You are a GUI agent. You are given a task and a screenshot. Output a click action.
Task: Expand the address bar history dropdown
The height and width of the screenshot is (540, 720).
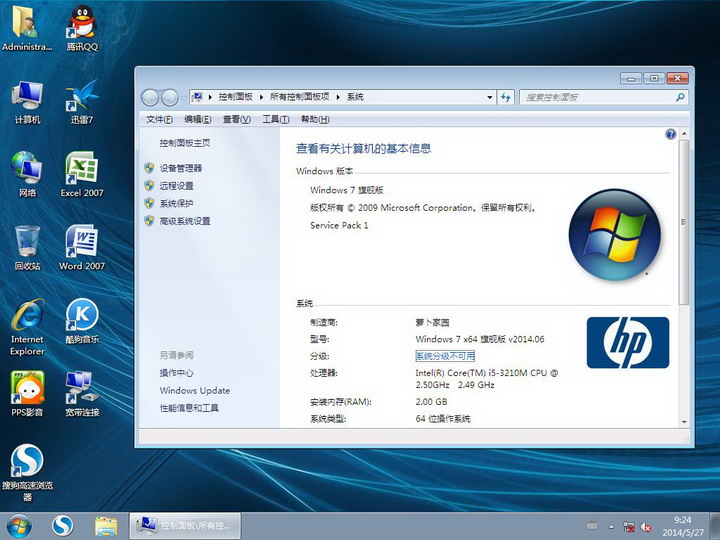point(489,97)
